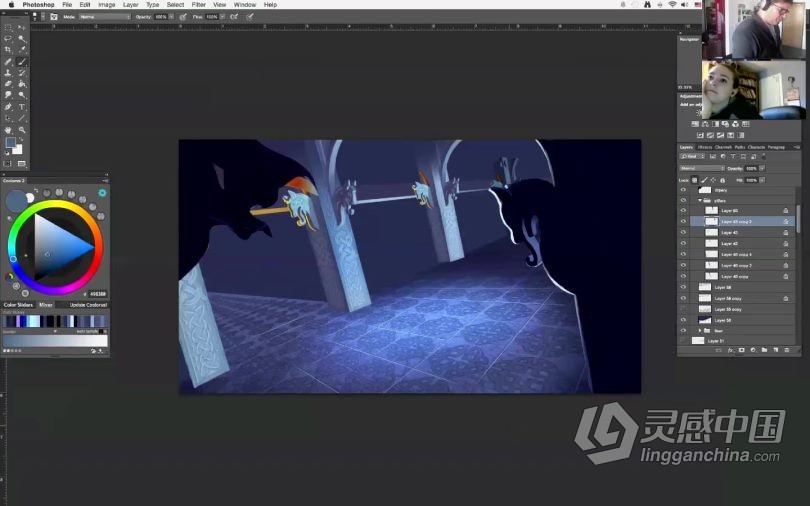Click Update Coolorus! button
810x506 pixels.
pos(88,305)
